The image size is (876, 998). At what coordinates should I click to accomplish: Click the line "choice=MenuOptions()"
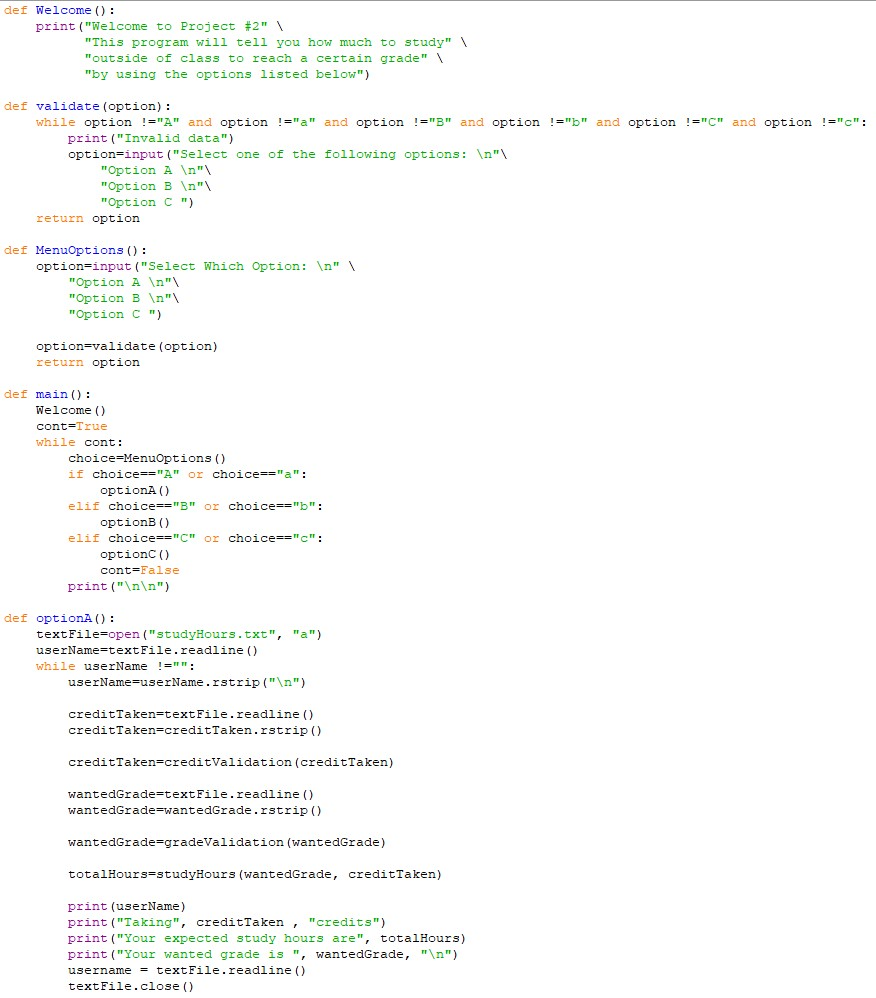[x=147, y=458]
